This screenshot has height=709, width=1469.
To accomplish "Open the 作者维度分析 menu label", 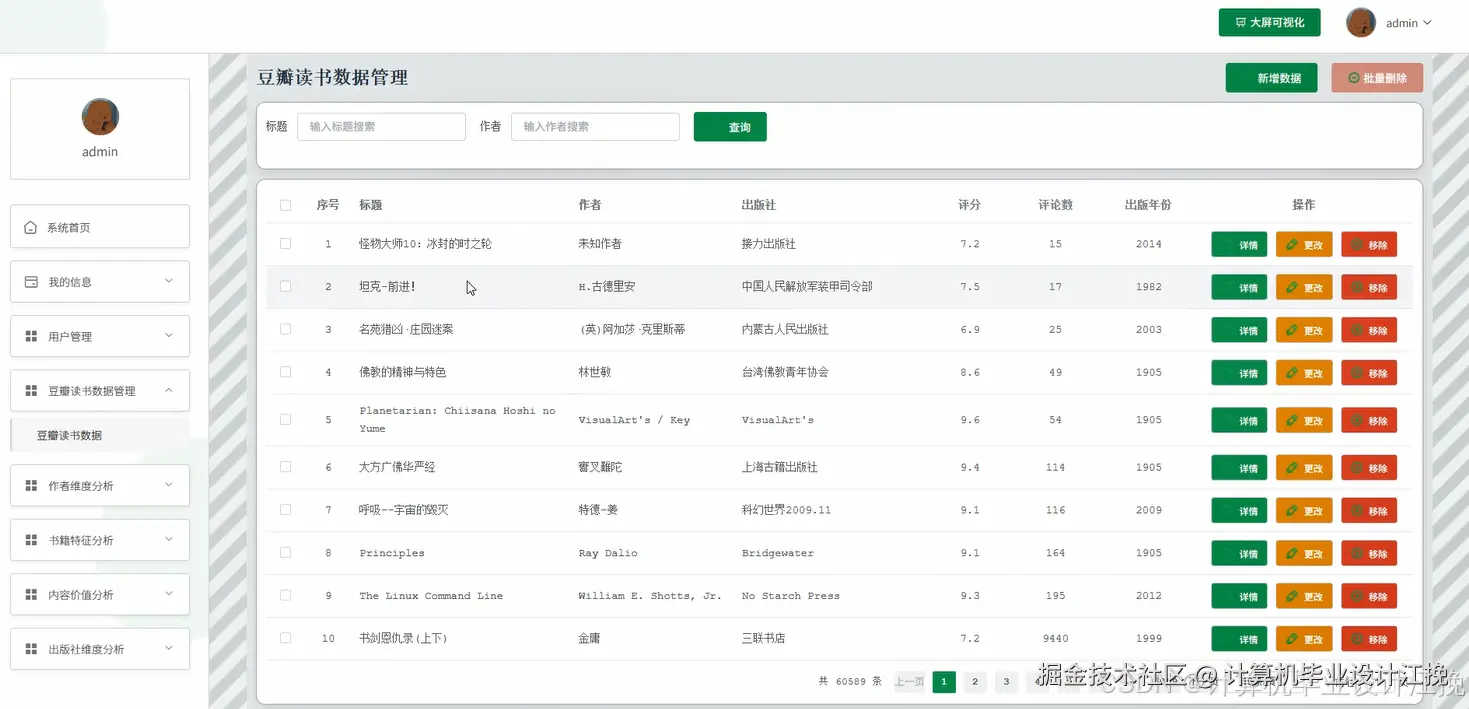I will [x=81, y=486].
